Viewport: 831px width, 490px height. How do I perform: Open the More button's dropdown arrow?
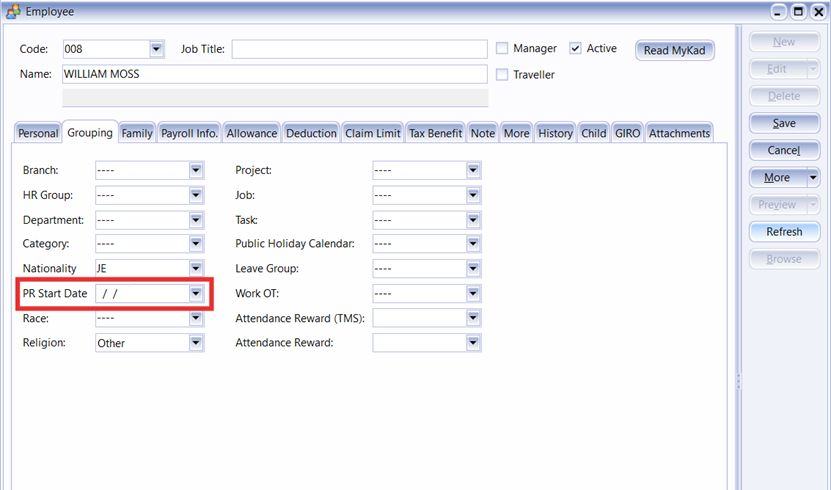pos(813,178)
